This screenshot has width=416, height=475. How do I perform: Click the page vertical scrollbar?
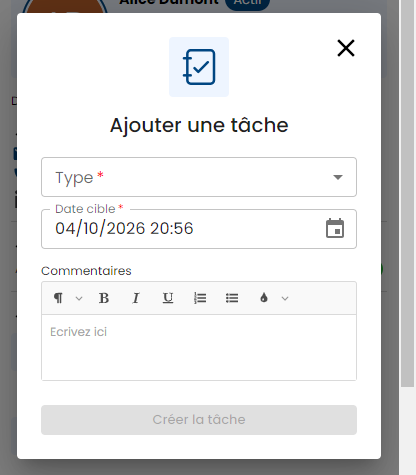[407, 193]
